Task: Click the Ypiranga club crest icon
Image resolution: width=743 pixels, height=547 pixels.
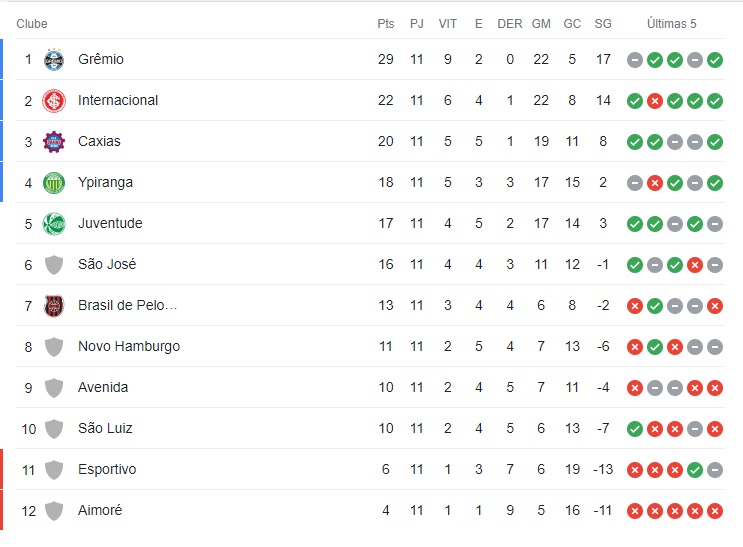Action: point(54,183)
